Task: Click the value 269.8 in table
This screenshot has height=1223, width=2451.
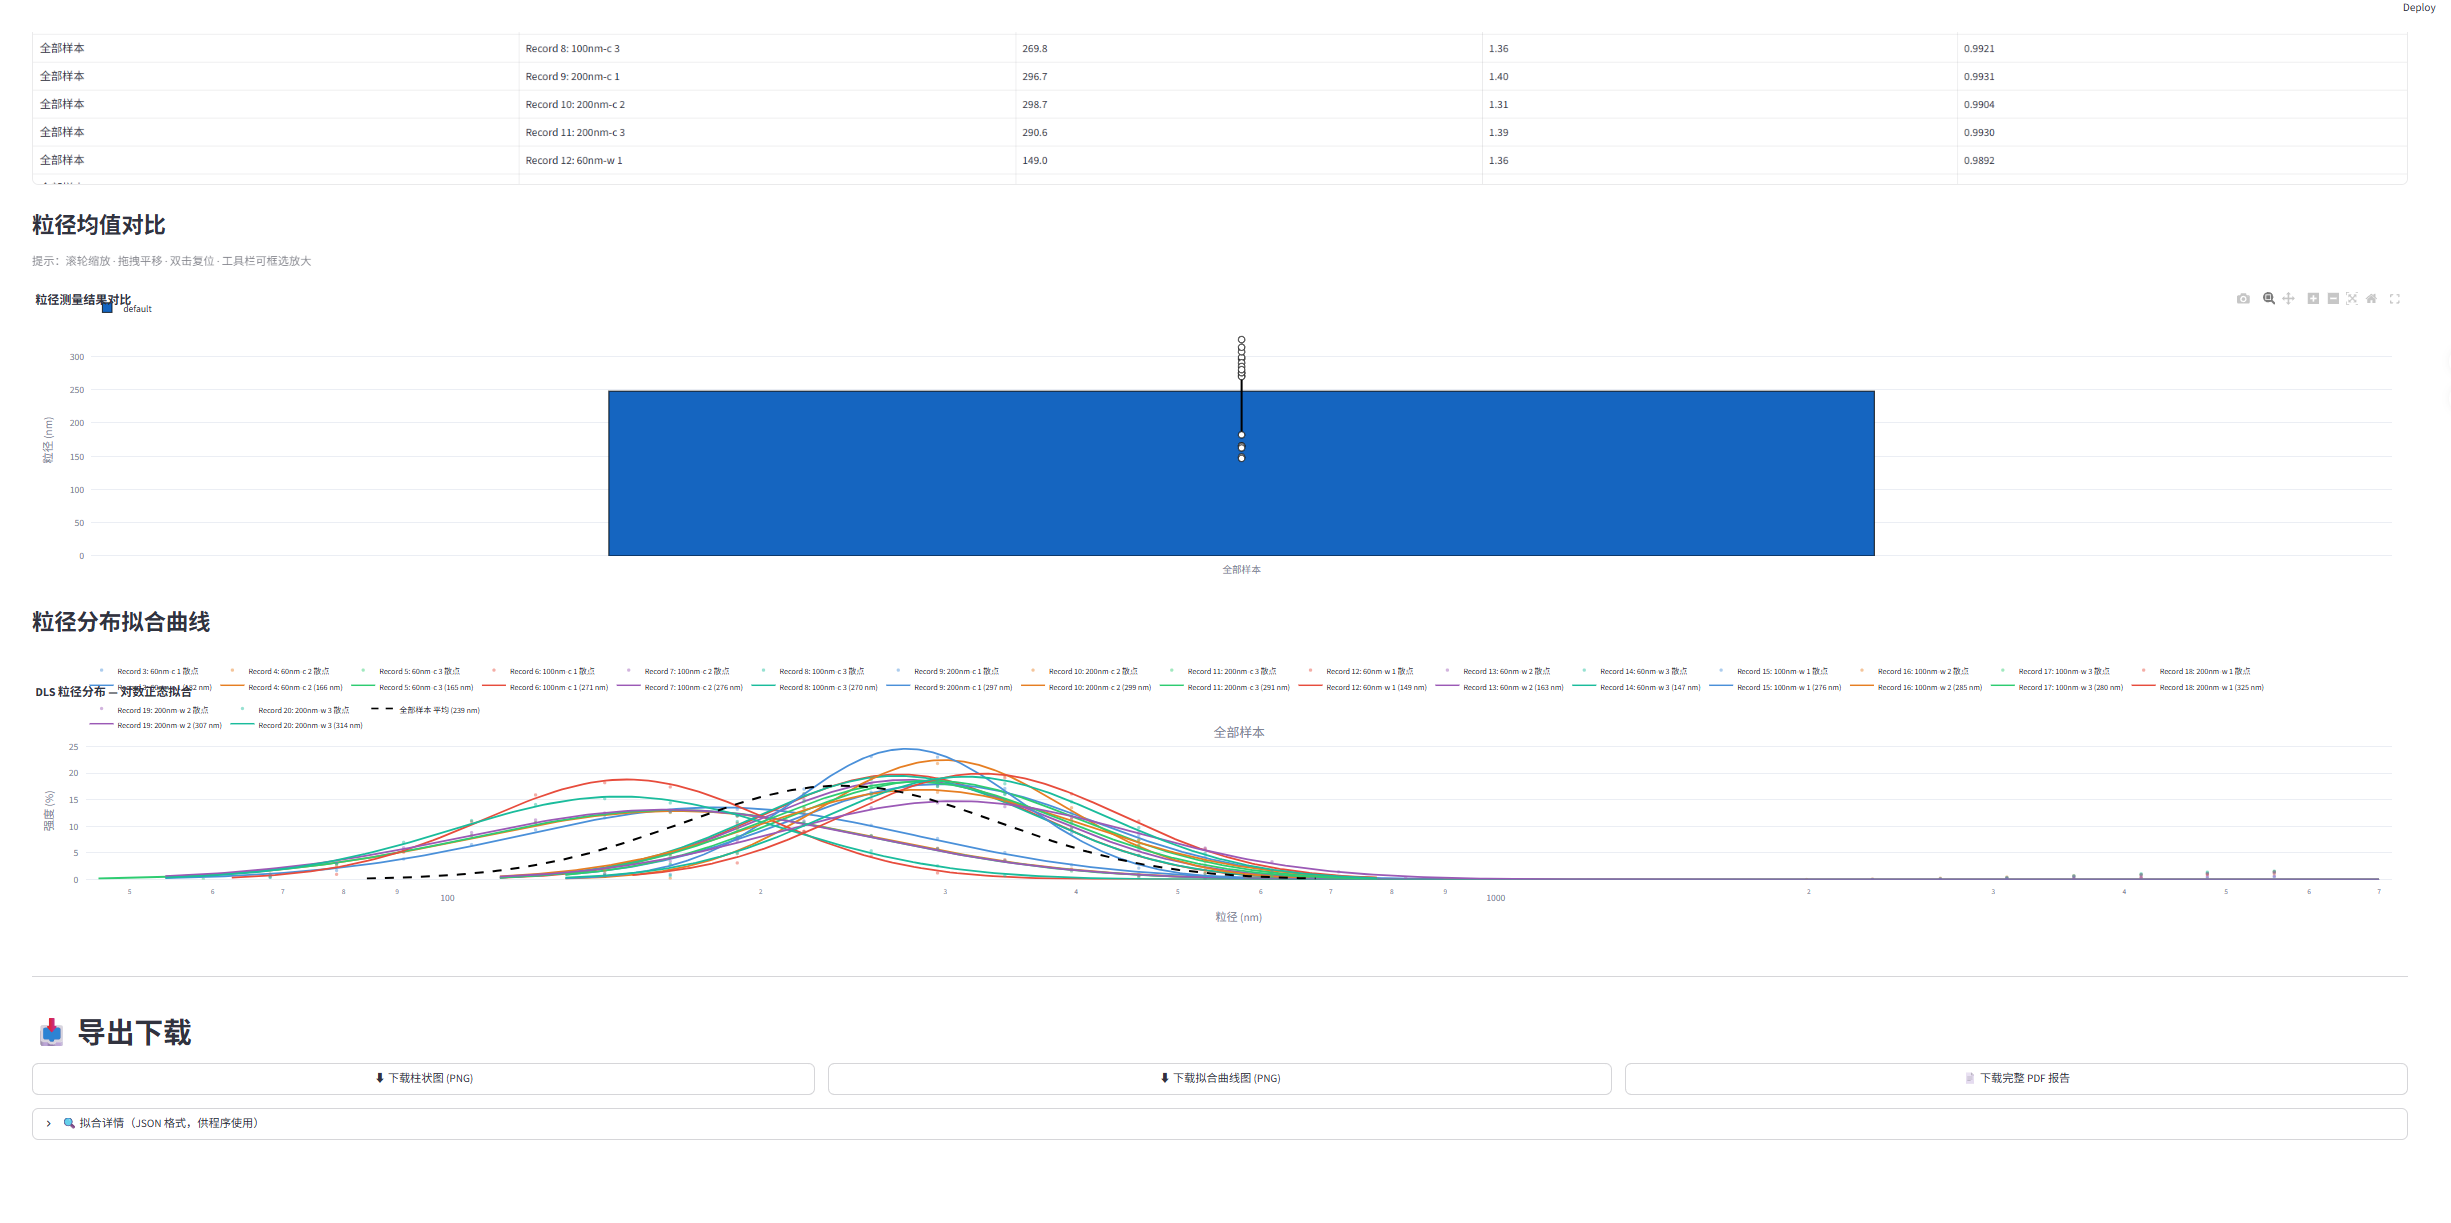Action: [1248, 49]
